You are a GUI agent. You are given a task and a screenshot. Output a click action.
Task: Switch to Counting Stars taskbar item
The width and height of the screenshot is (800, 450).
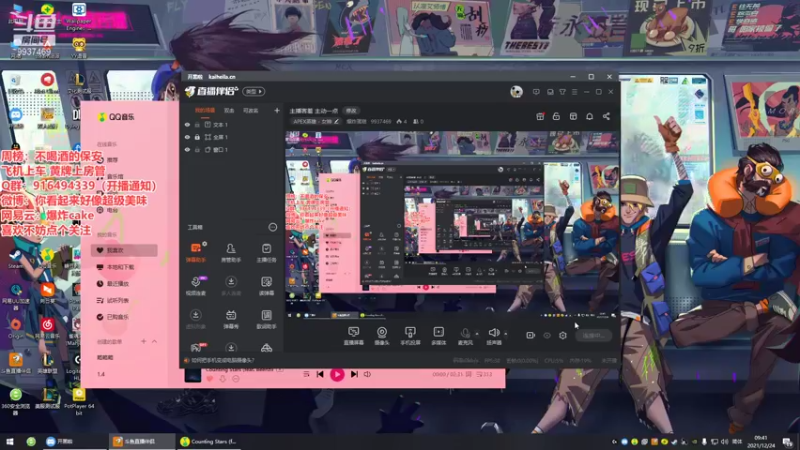point(208,441)
